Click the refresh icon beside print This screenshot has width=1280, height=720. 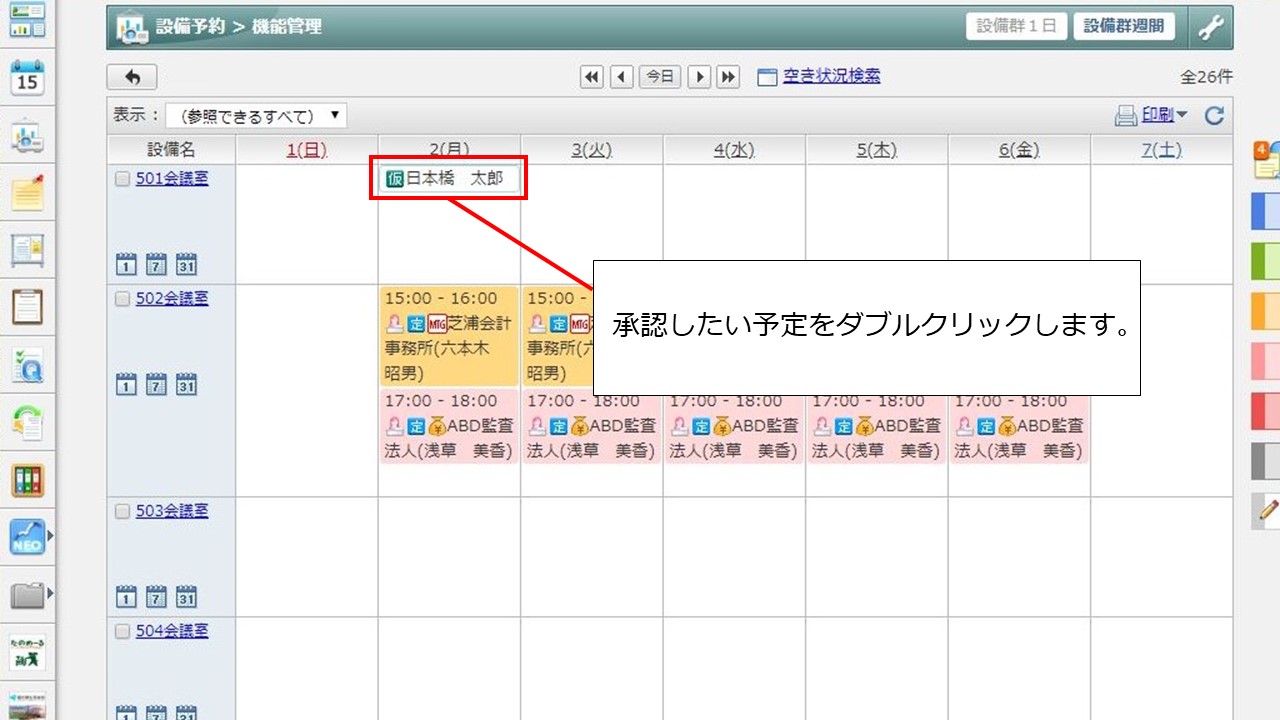1214,116
